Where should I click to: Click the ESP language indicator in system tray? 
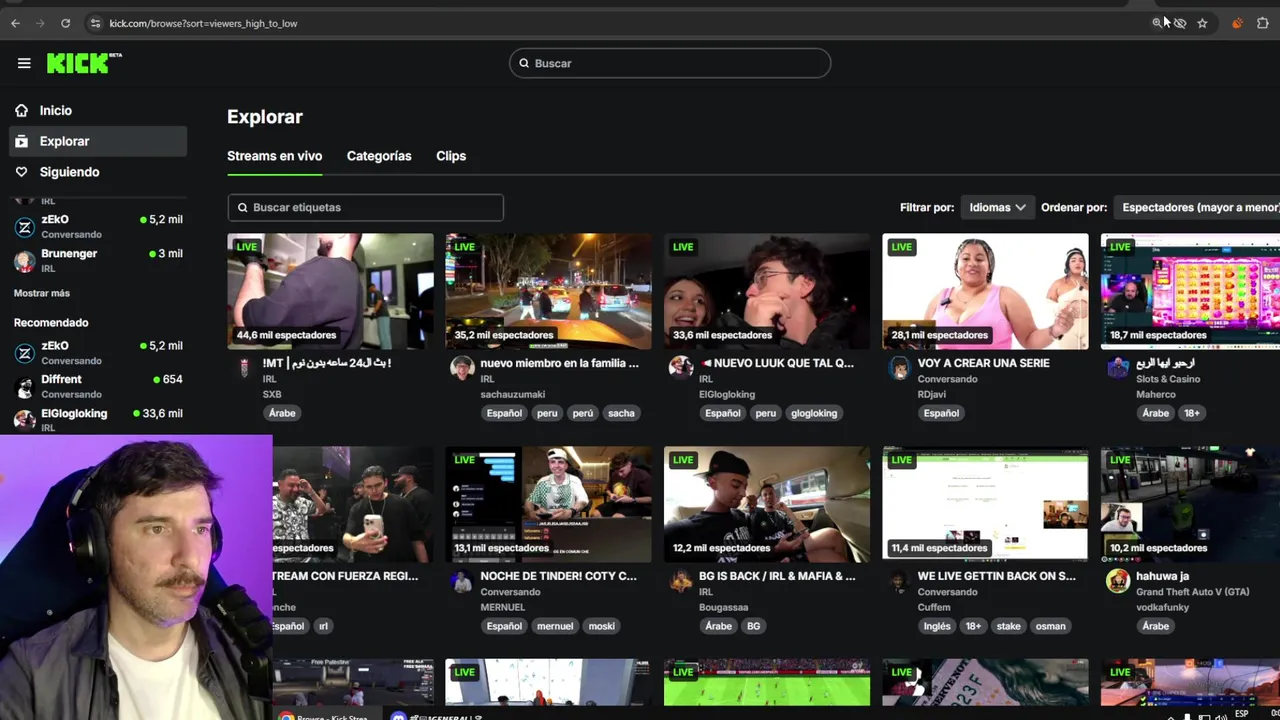tap(1242, 714)
